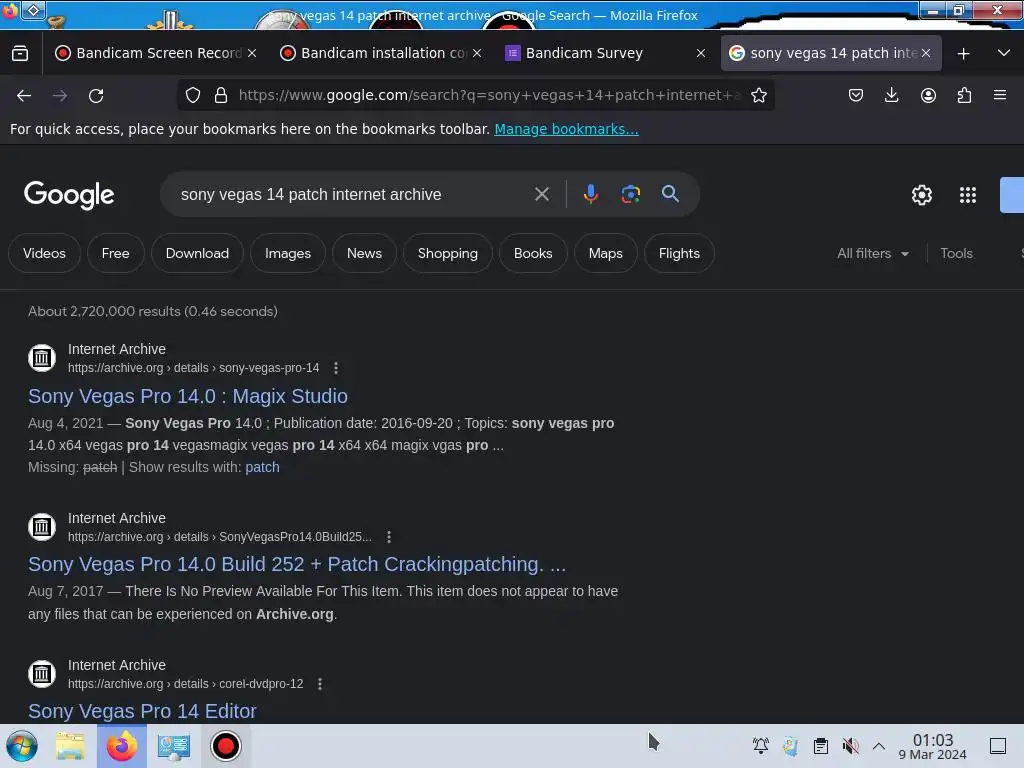The height and width of the screenshot is (768, 1024).
Task: Open options for sony-vegas-pro-14 result
Action: pos(336,368)
